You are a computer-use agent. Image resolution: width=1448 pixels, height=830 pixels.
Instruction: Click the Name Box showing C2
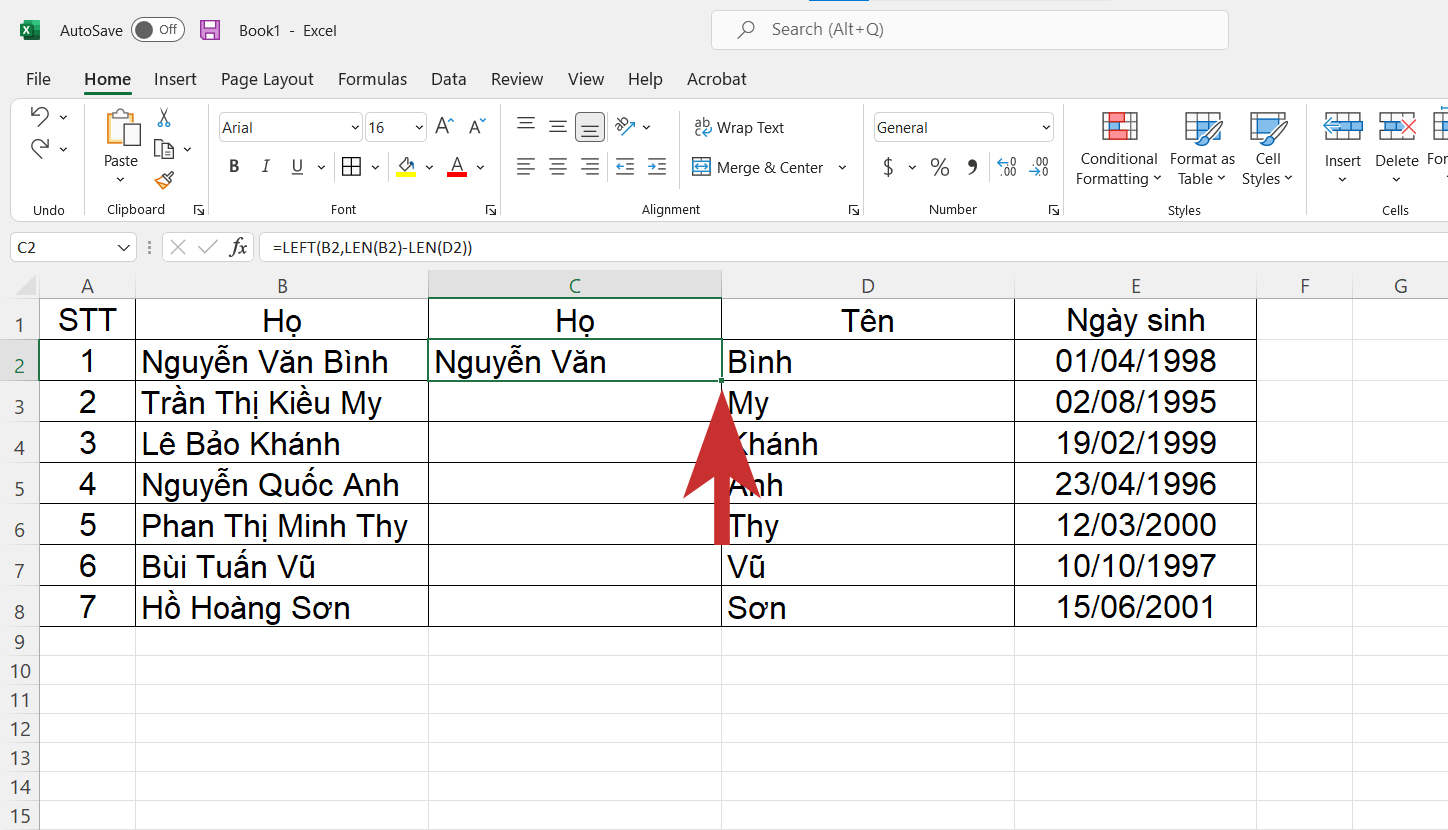pos(72,247)
